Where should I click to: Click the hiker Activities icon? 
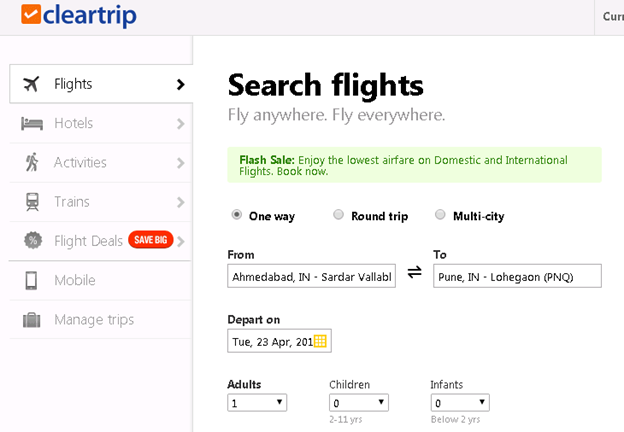tap(32, 162)
